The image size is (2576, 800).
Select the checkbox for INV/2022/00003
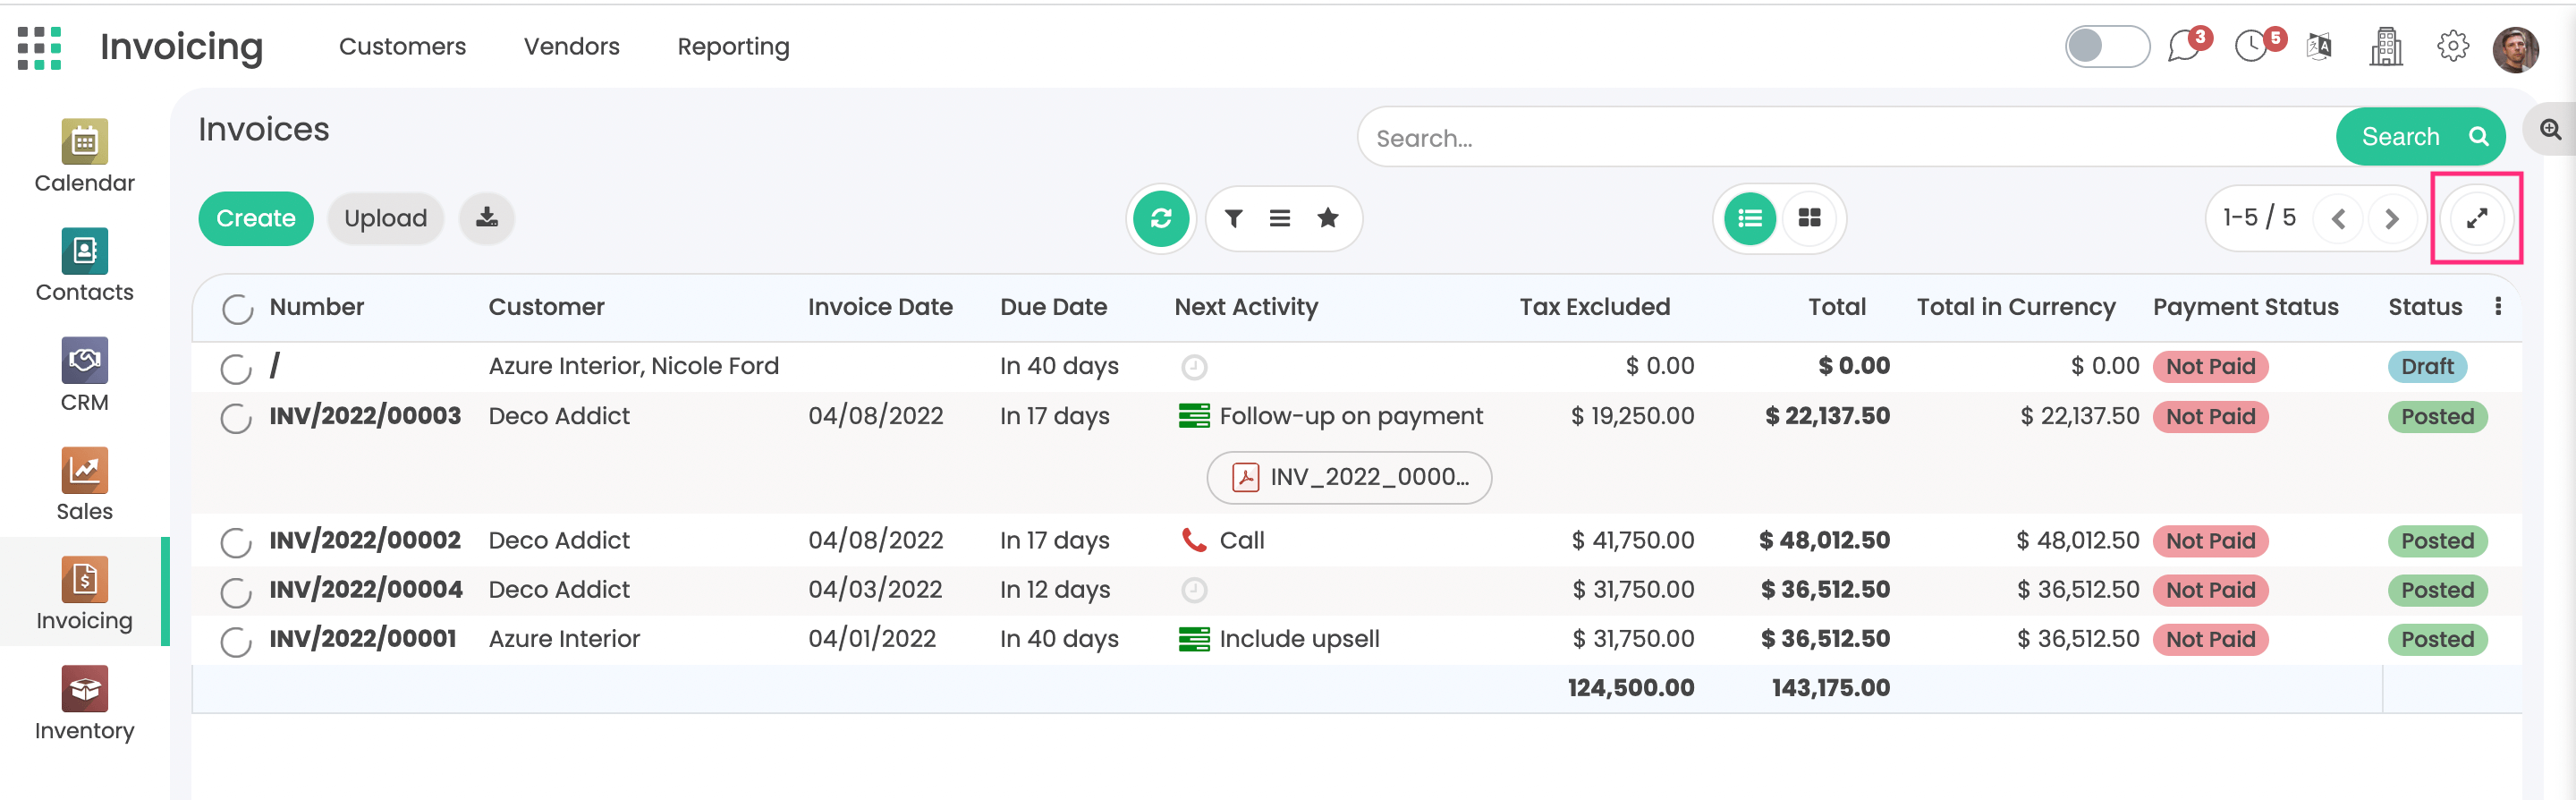pyautogui.click(x=236, y=418)
